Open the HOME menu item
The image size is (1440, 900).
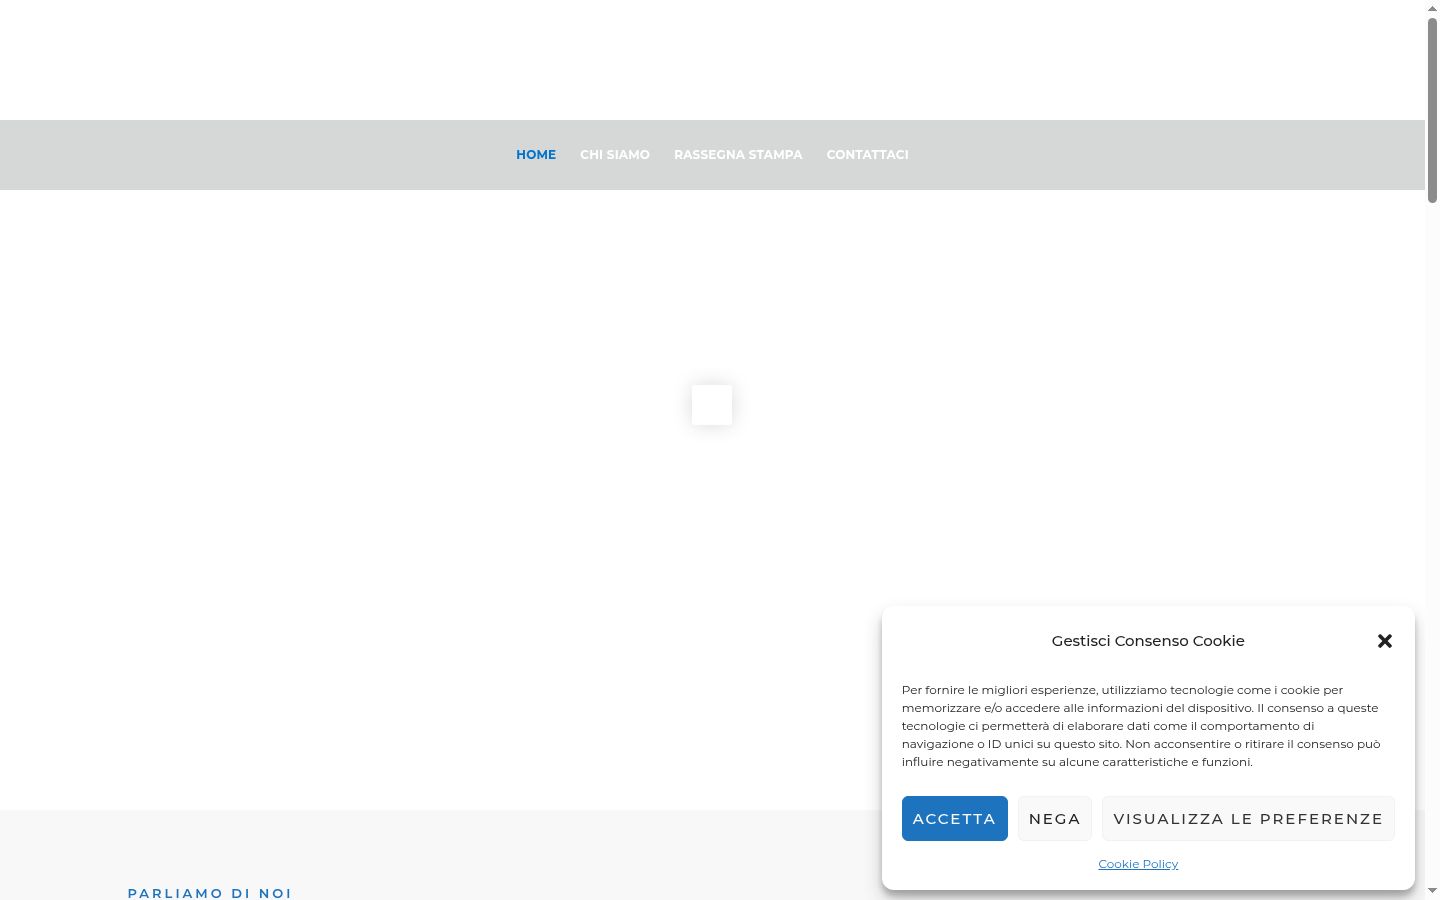point(536,155)
